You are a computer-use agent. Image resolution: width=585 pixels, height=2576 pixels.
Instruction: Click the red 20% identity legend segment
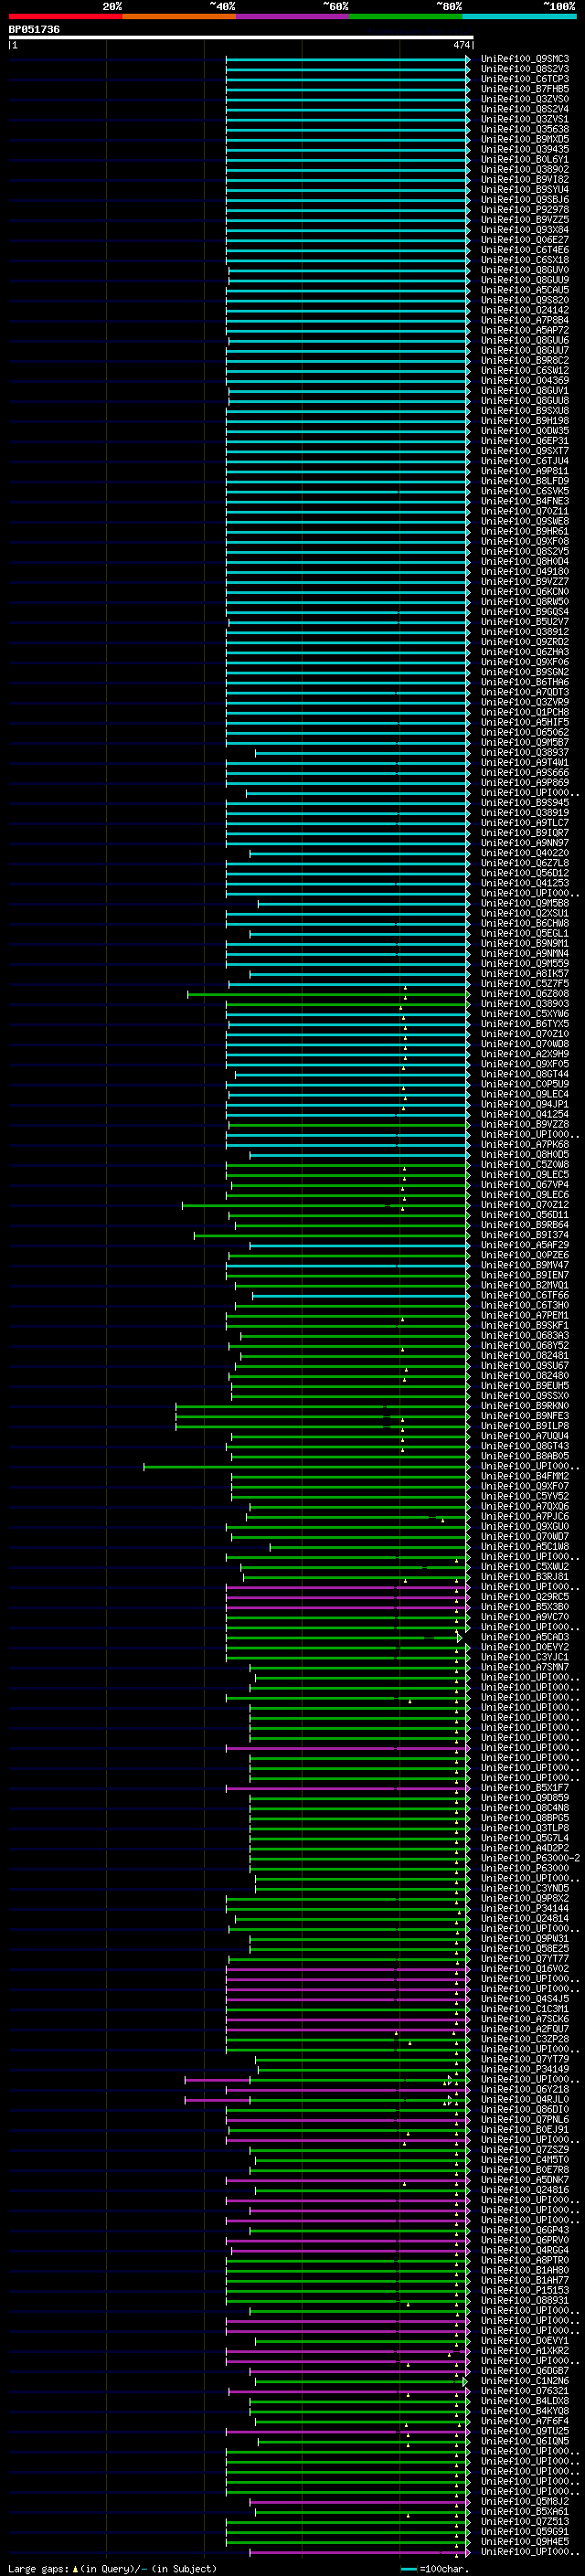pos(65,17)
